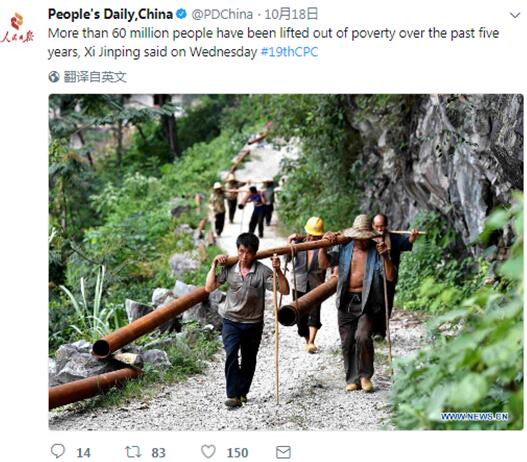Click the yellow hard hat worker in photo
The height and width of the screenshot is (462, 527).
point(310,282)
